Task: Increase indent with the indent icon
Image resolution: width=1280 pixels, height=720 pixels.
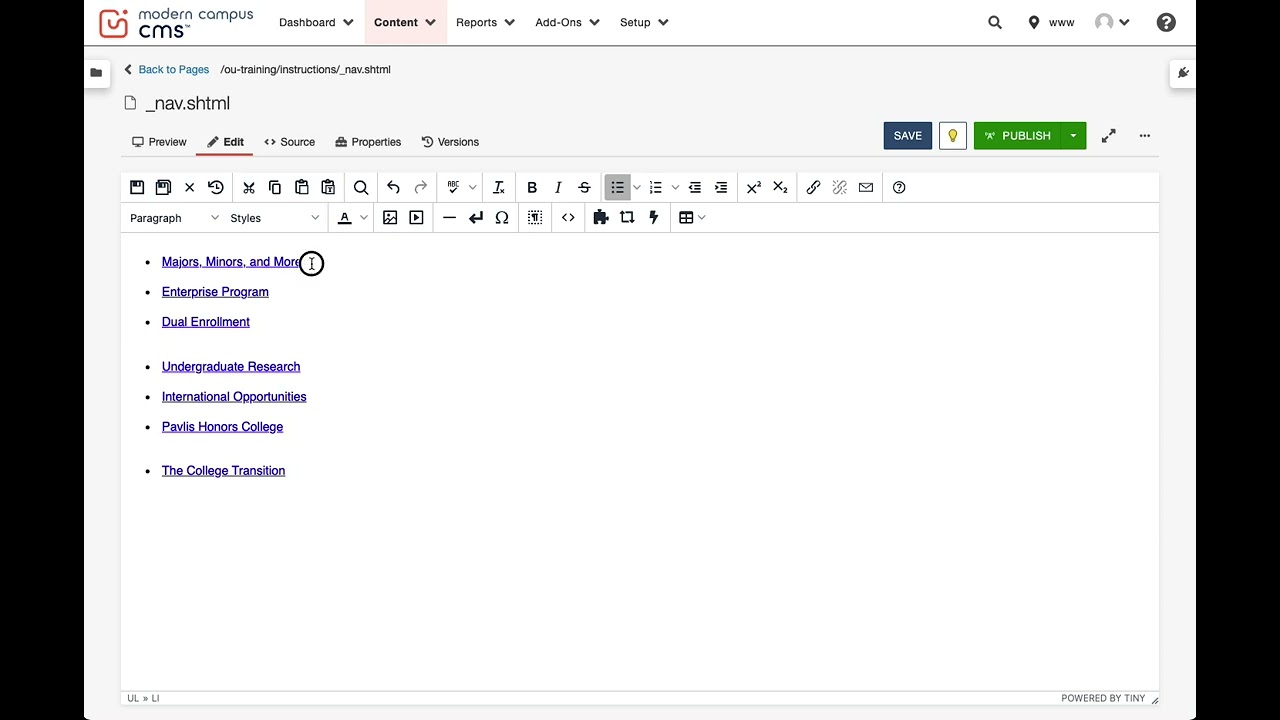Action: (x=720, y=187)
